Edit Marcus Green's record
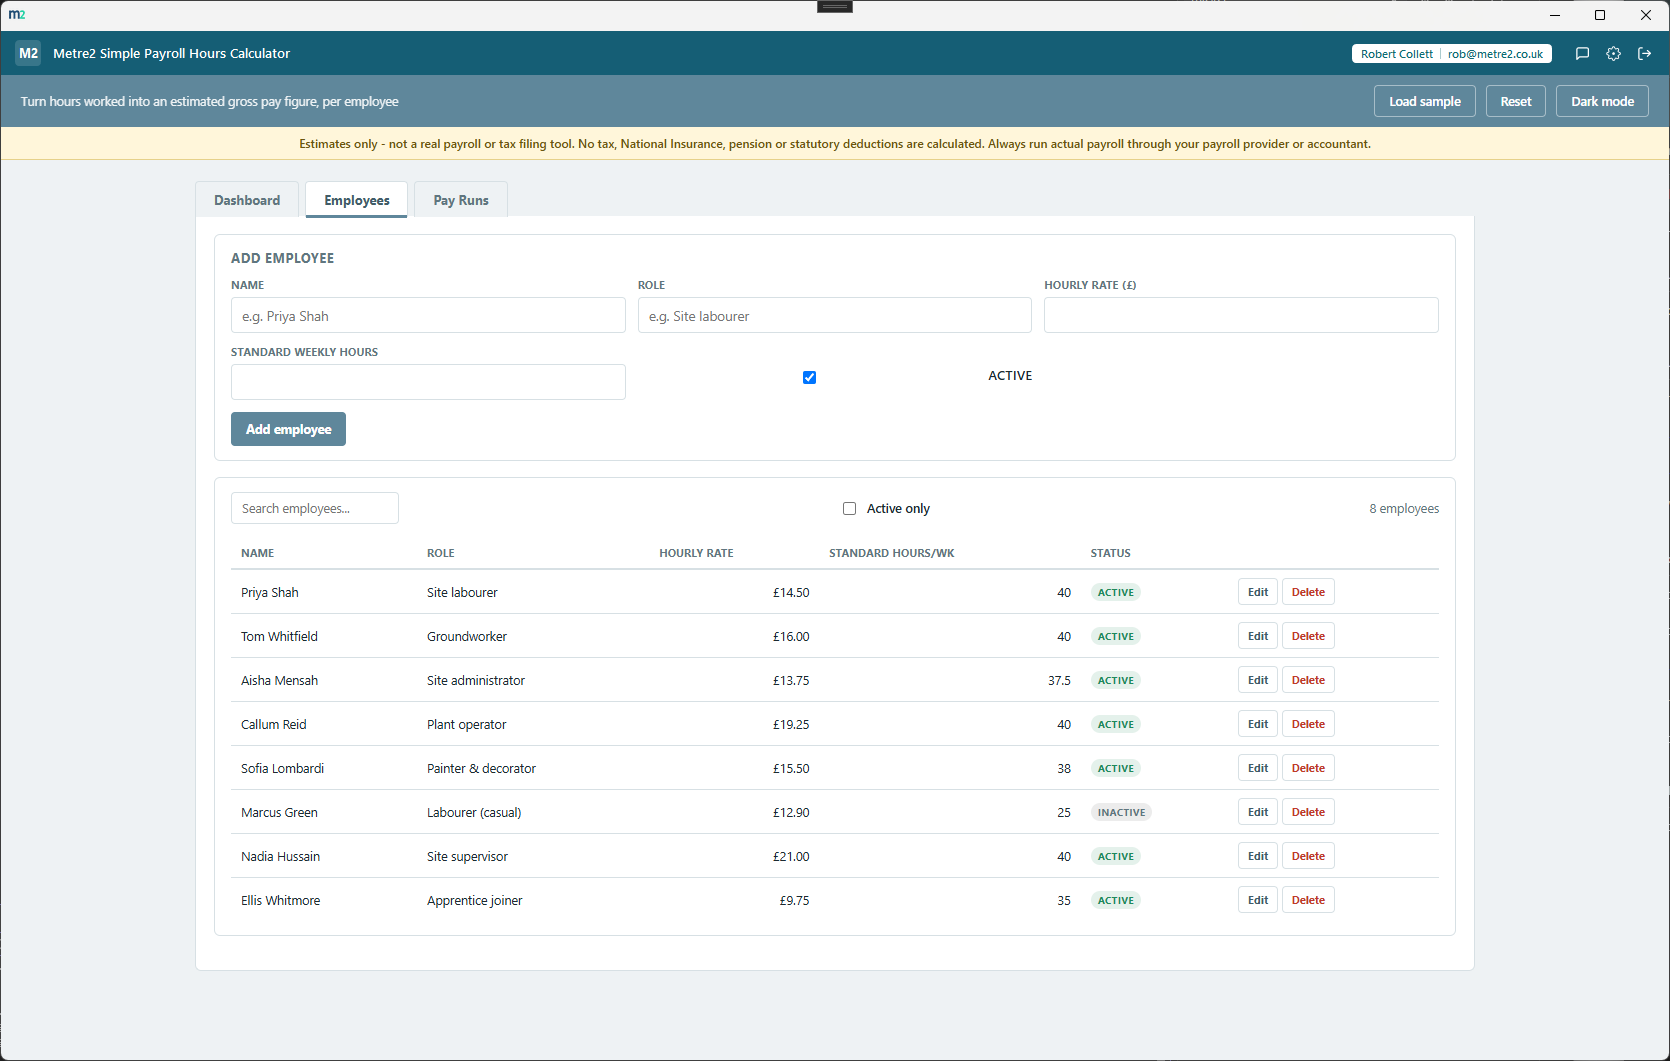 (1258, 812)
